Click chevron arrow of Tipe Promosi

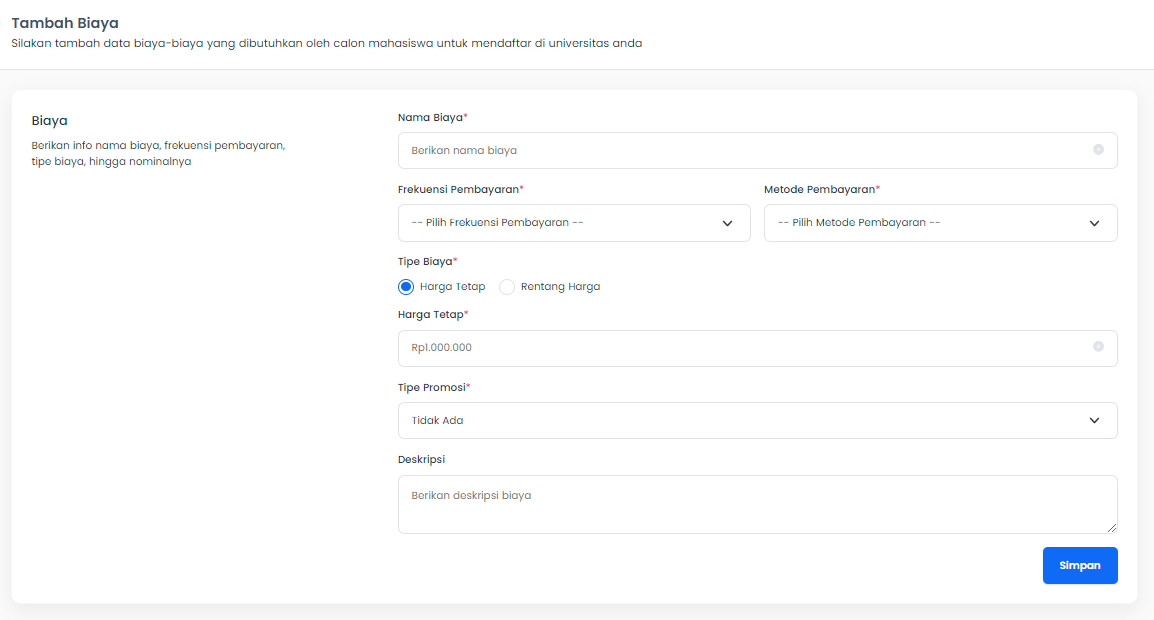(1094, 420)
